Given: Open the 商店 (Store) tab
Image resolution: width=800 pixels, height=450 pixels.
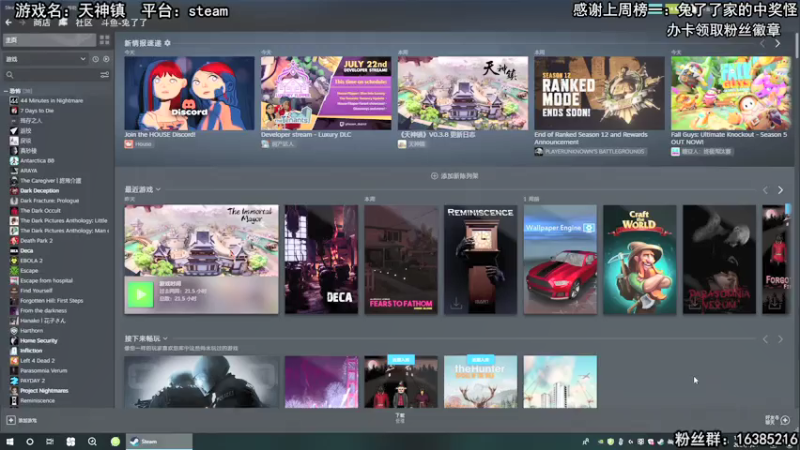Looking at the screenshot, I should click(x=42, y=23).
